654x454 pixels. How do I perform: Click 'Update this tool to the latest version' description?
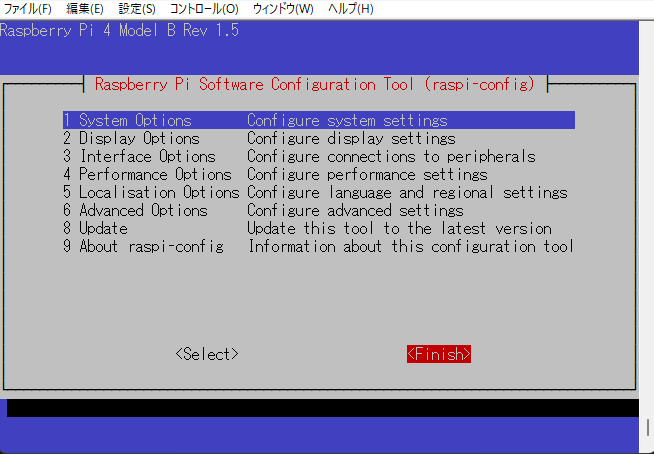pos(399,228)
